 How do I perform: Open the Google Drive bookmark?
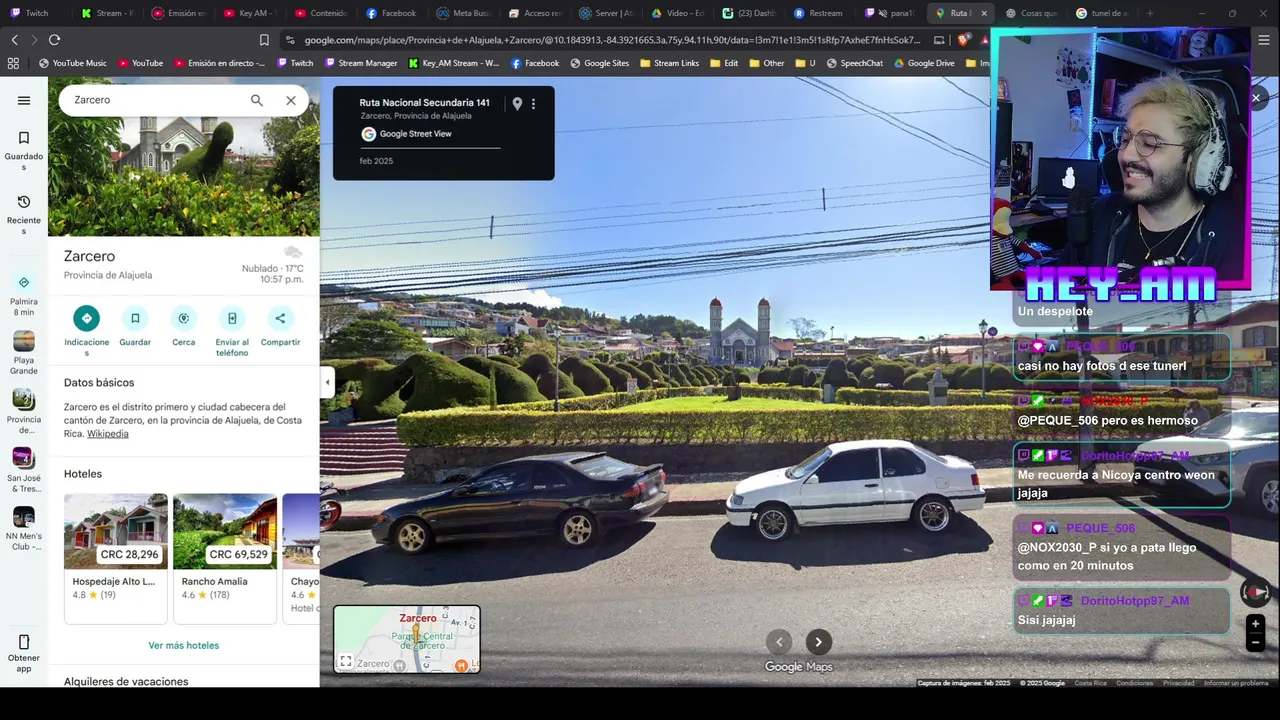(924, 63)
